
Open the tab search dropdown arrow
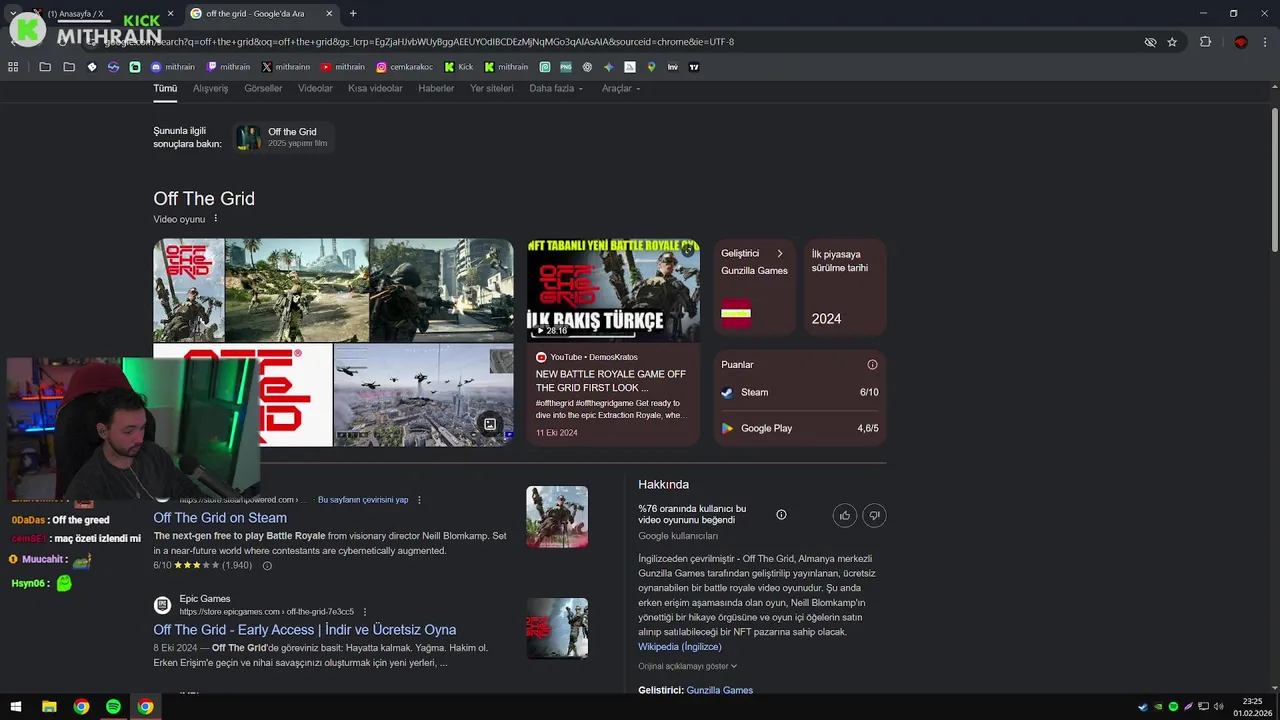(x=13, y=14)
